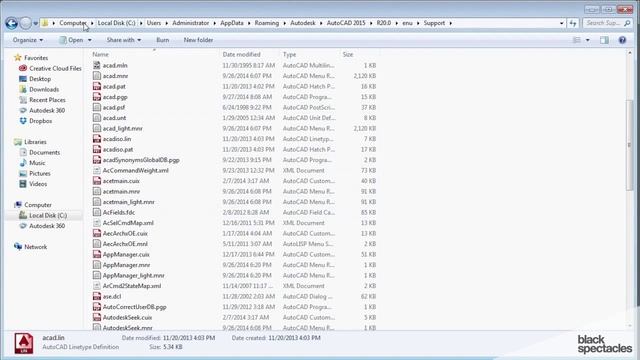Select the acad.mnr file
The image size is (640, 360).
pos(115,76)
